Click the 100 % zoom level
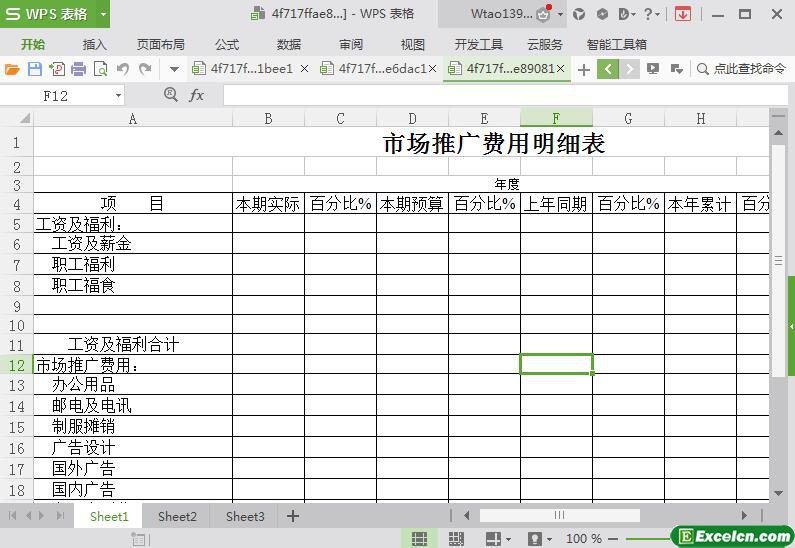 584,538
